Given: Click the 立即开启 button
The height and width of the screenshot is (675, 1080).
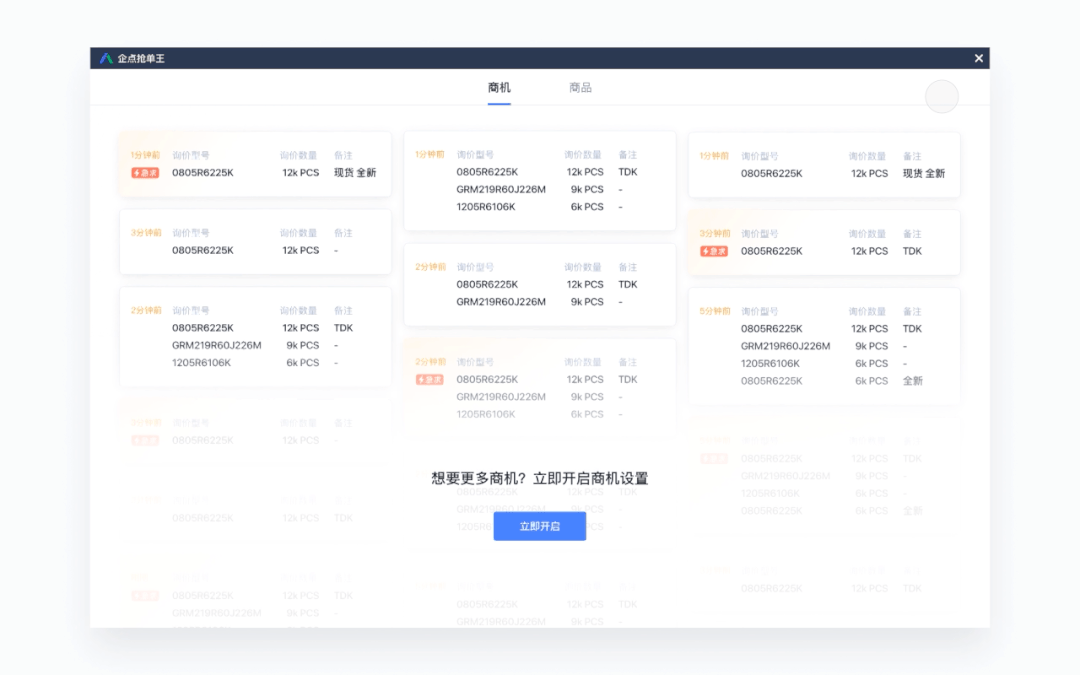Looking at the screenshot, I should click(539, 526).
